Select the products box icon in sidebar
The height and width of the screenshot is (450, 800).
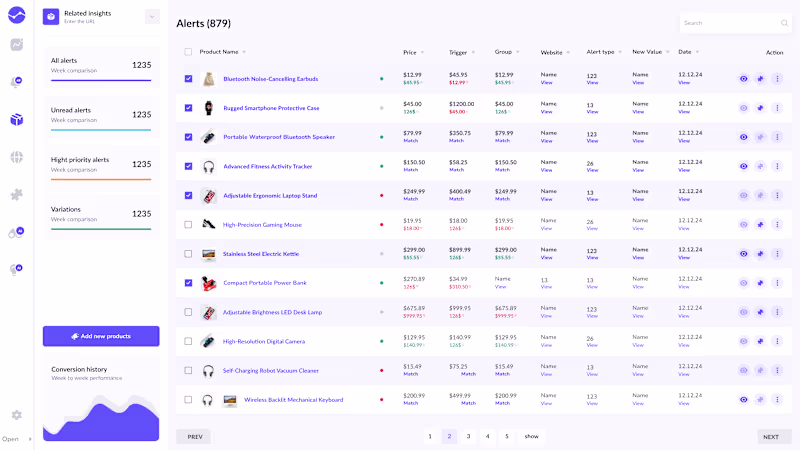tap(17, 120)
